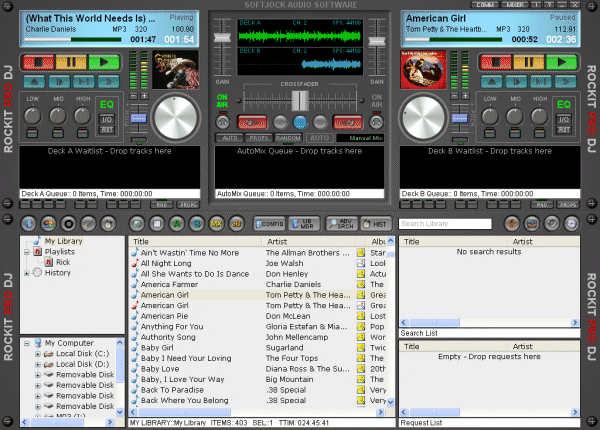The width and height of the screenshot is (600, 430).
Task: Play Deck A with the green play button
Action: 104,62
